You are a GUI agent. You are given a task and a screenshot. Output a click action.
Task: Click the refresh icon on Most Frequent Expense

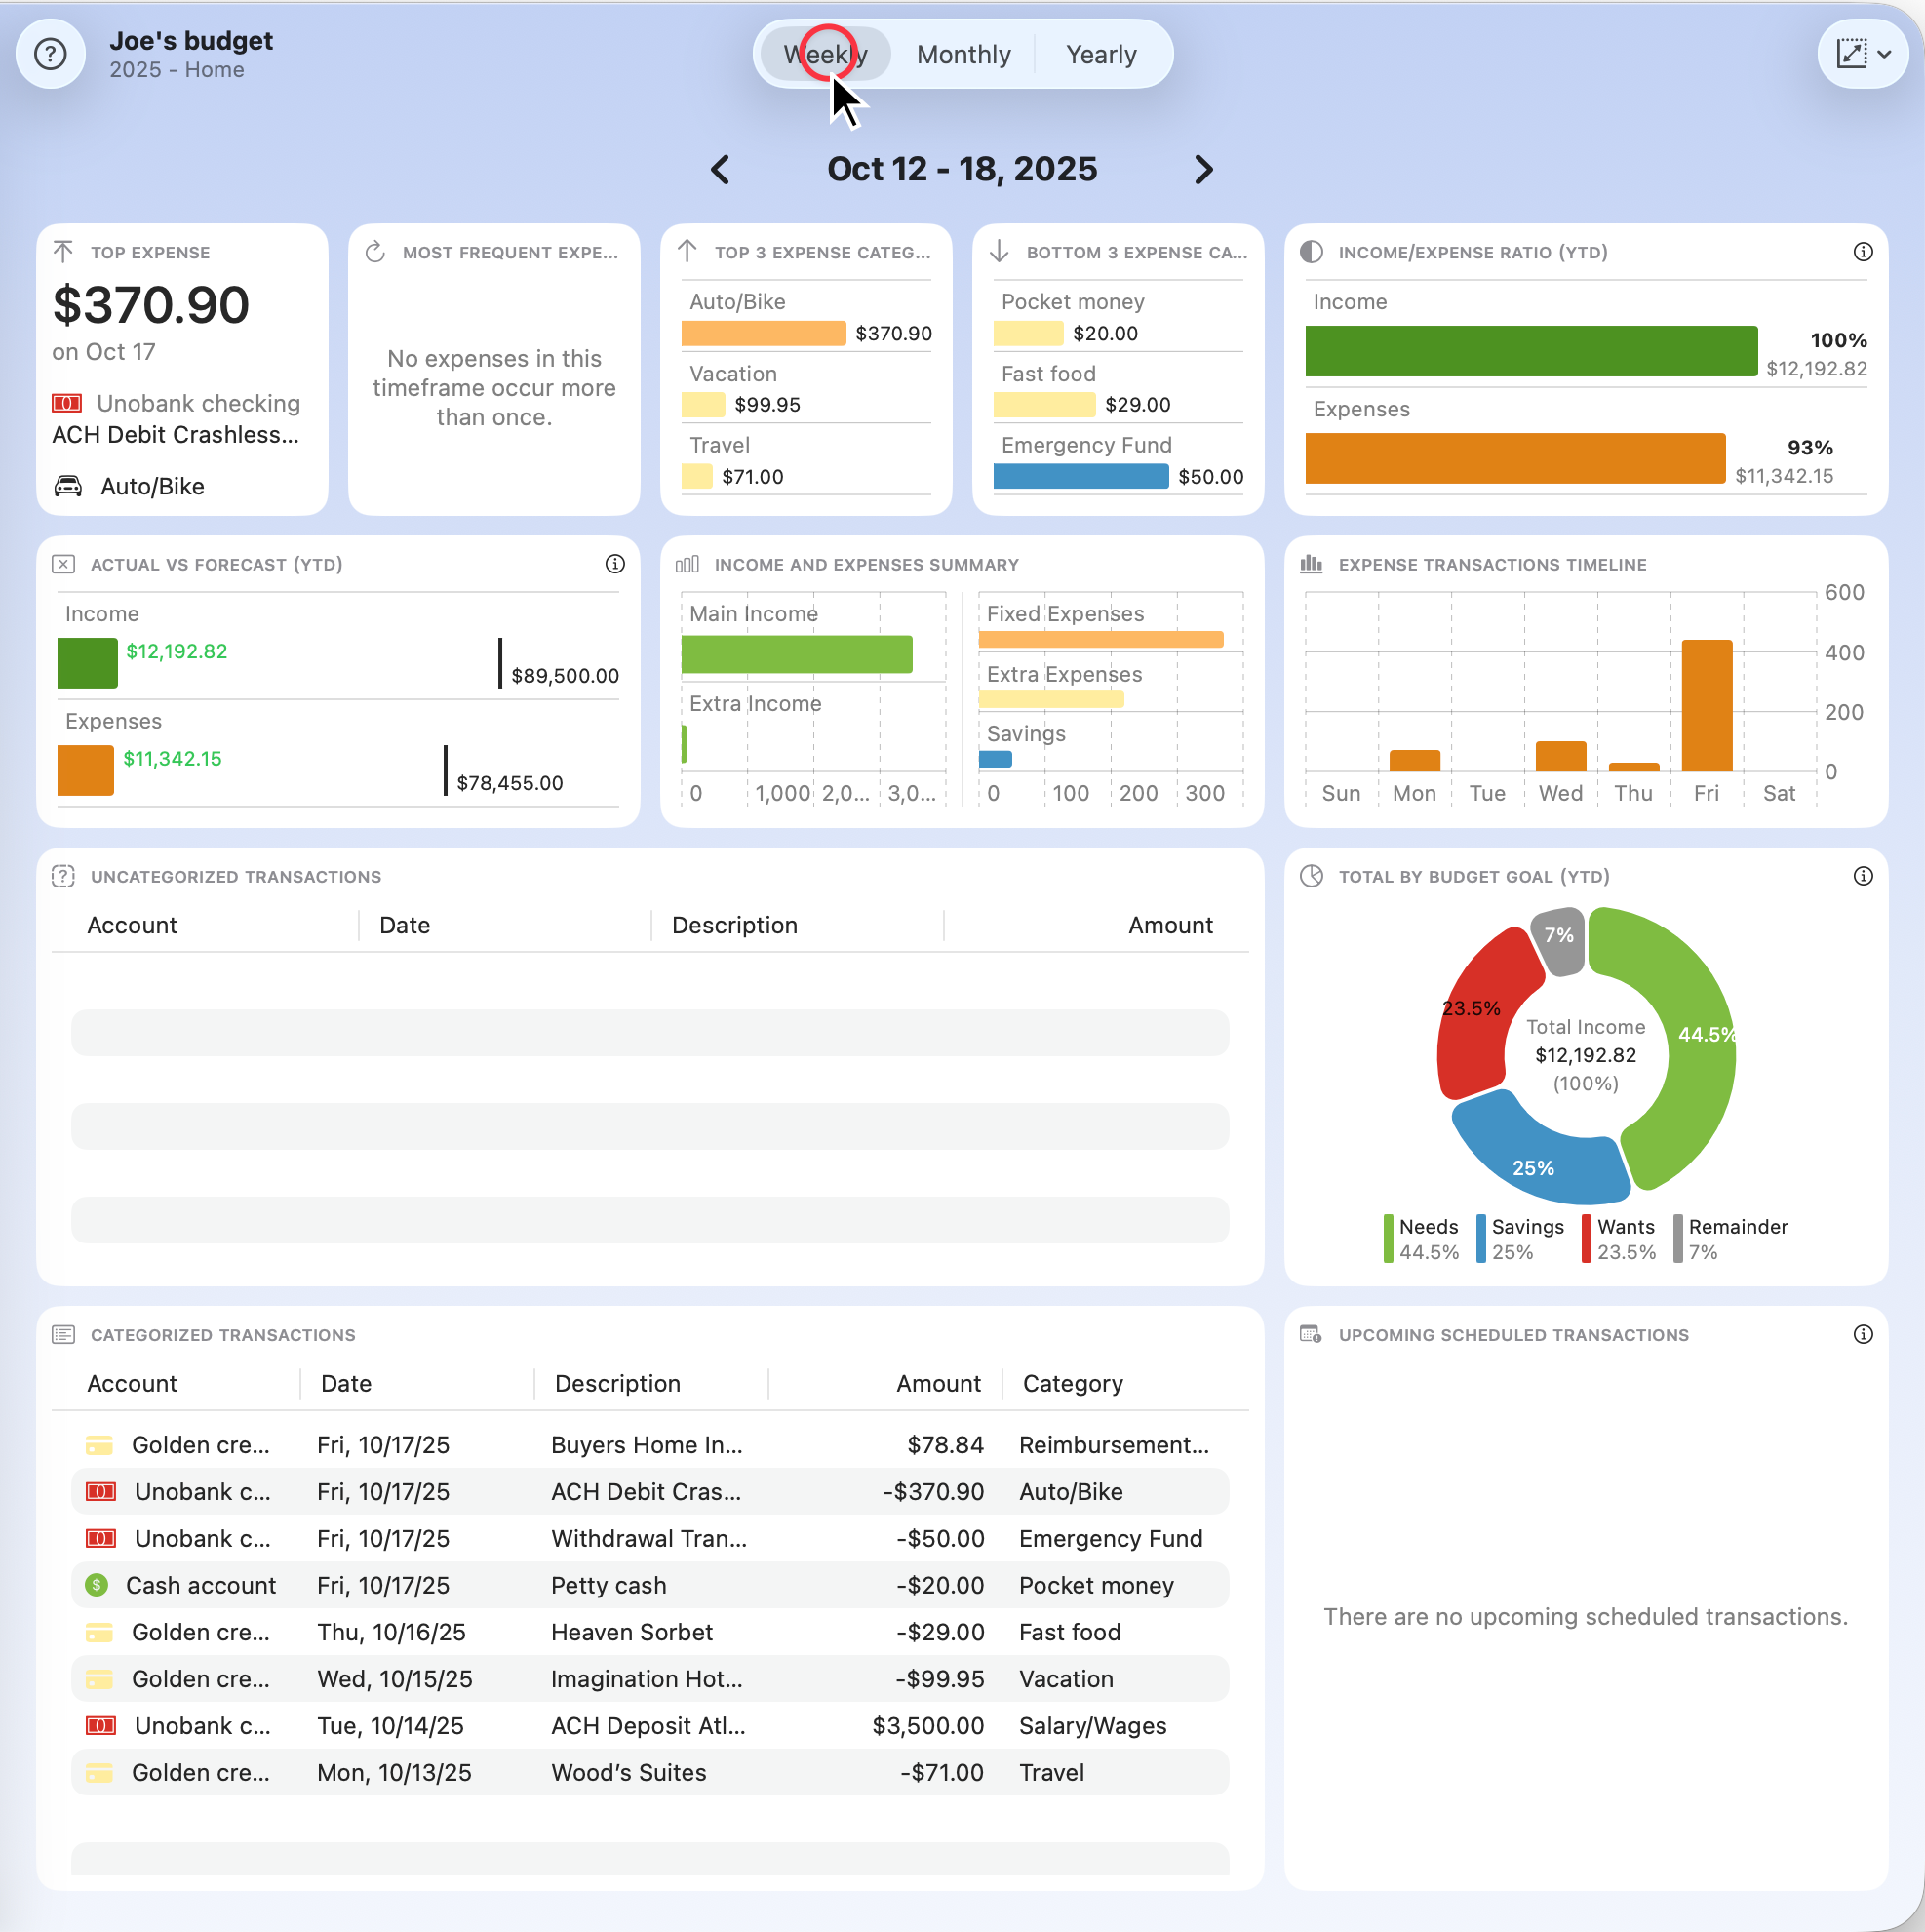(x=376, y=252)
